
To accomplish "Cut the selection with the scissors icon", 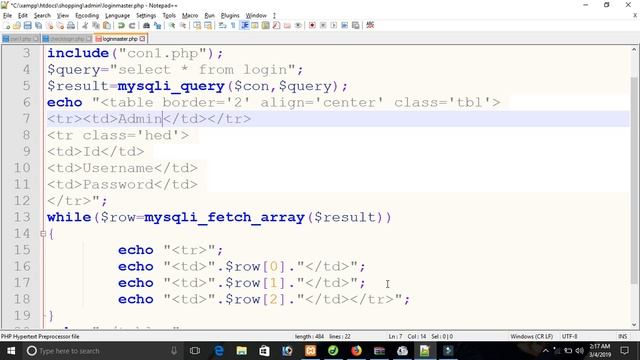I will pyautogui.click(x=85, y=25).
